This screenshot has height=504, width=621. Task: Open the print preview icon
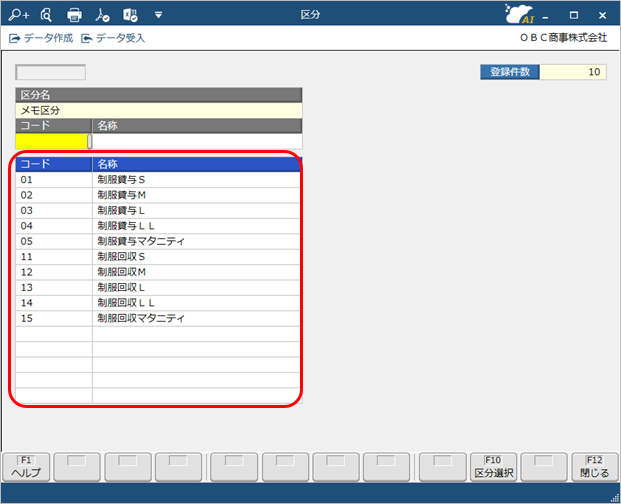[46, 15]
